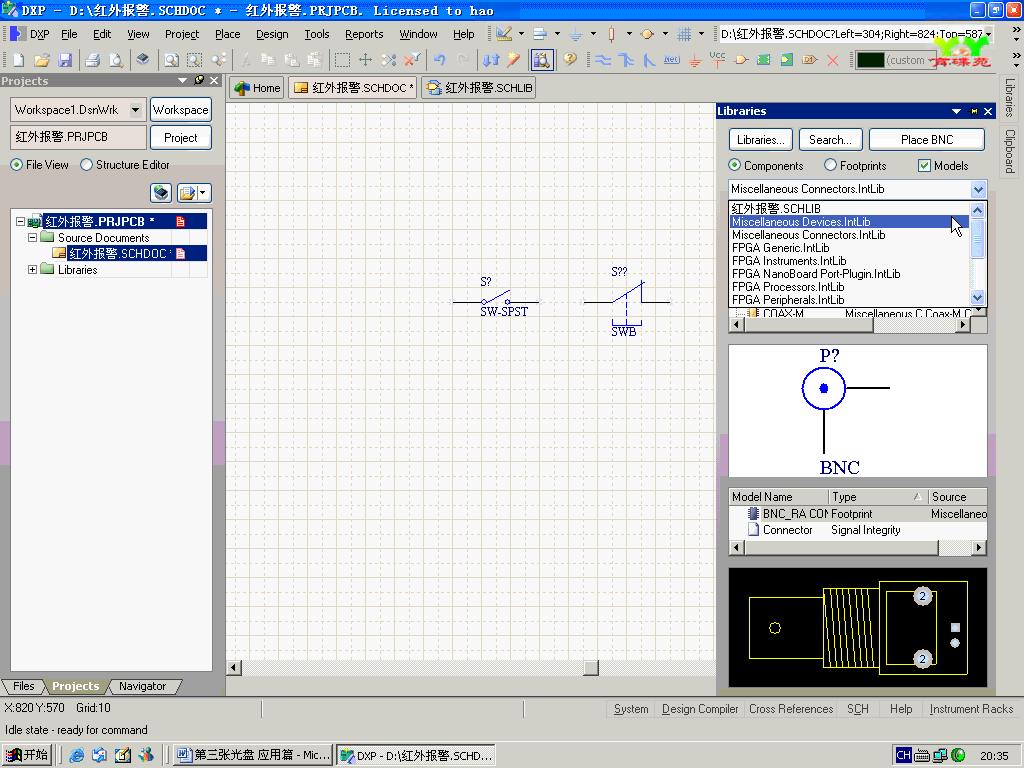The image size is (1024, 768).
Task: Select the Components radio button
Action: [x=735, y=165]
